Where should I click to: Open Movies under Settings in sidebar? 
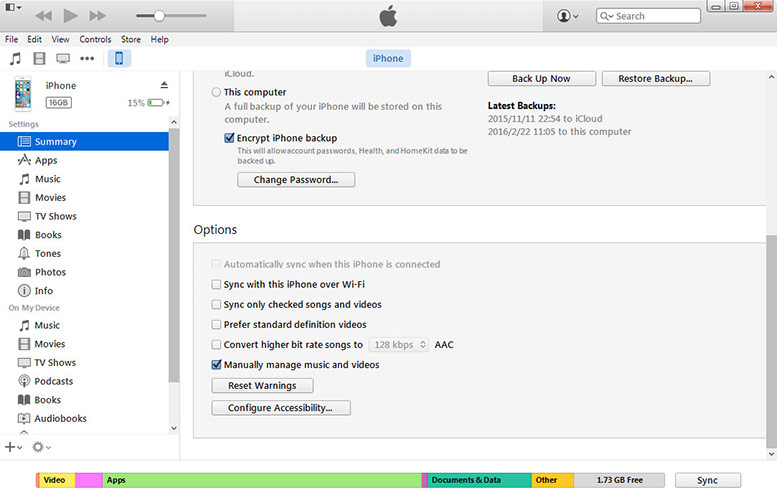click(x=84, y=197)
